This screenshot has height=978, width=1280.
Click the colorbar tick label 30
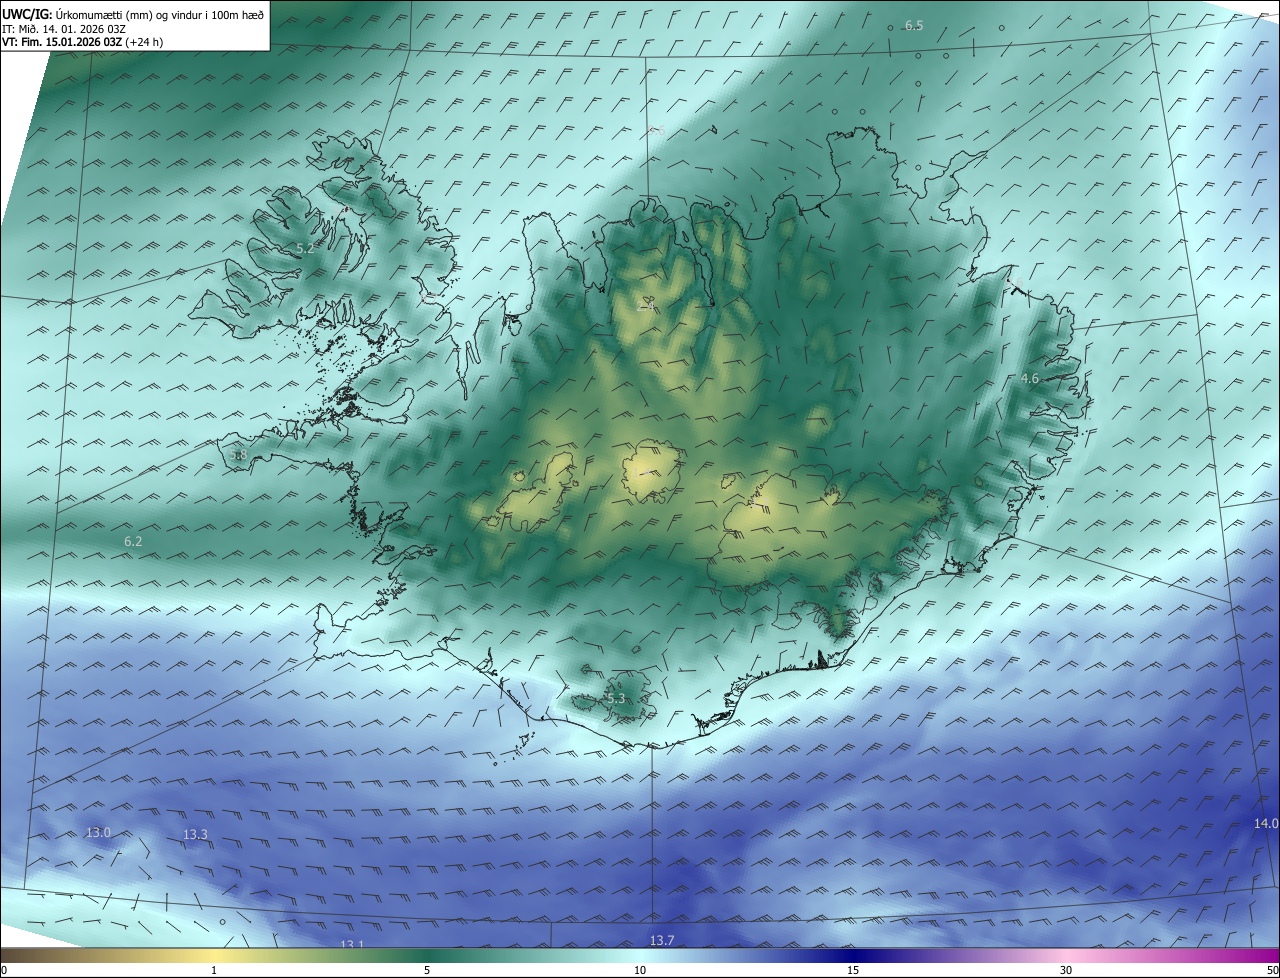tap(1066, 970)
